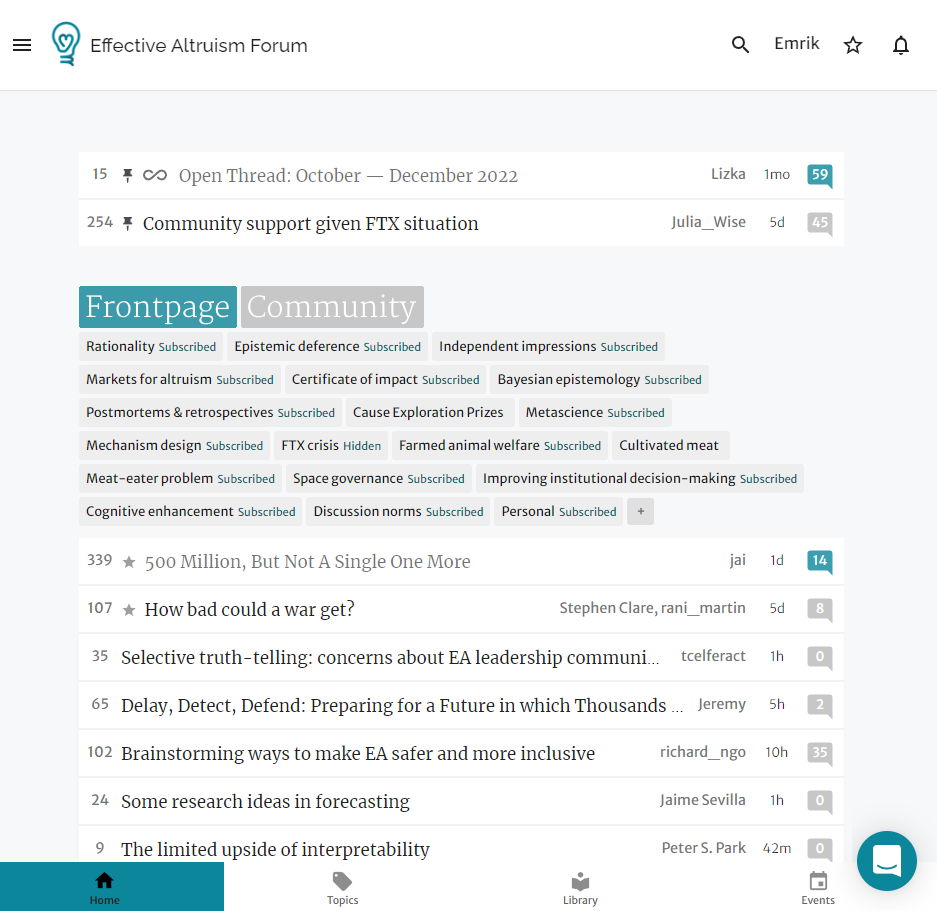The image size is (937, 911).
Task: Open Cause Exploration Prizes tag filter
Action: tap(428, 412)
